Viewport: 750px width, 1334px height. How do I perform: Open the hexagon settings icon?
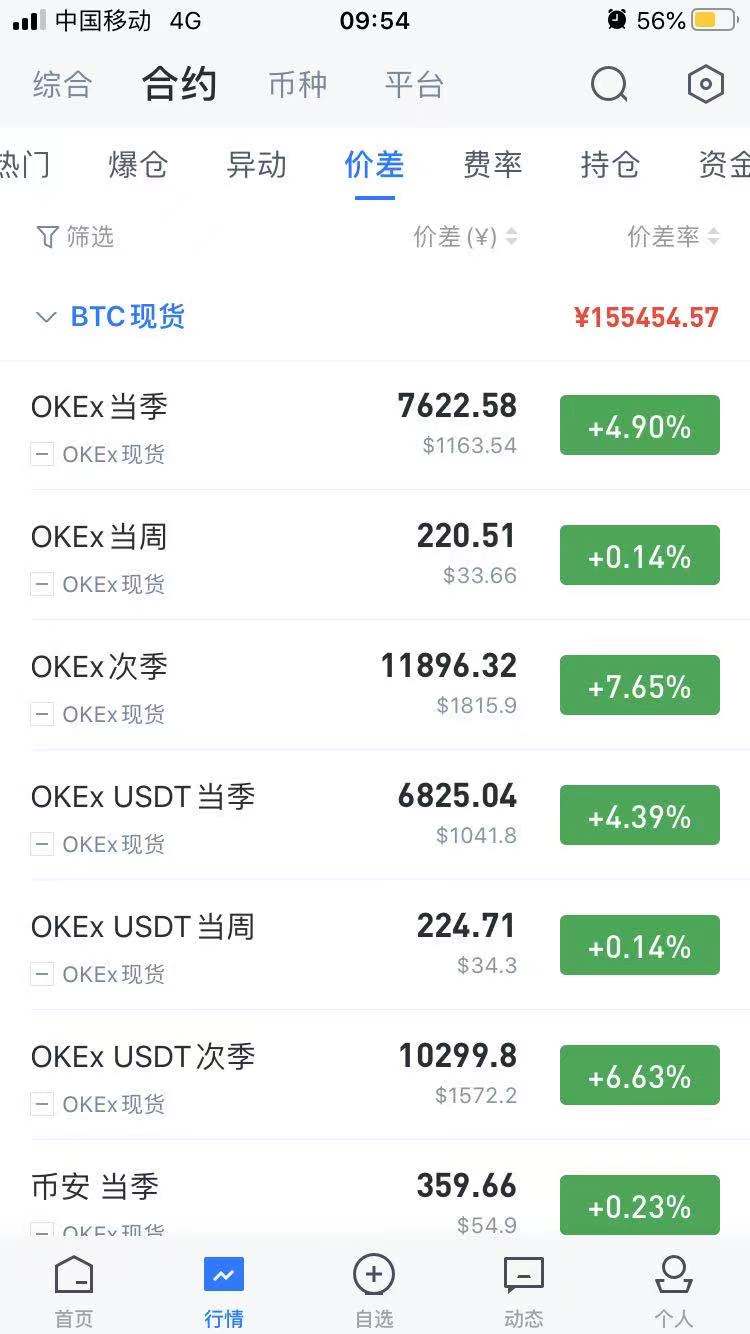tap(705, 85)
